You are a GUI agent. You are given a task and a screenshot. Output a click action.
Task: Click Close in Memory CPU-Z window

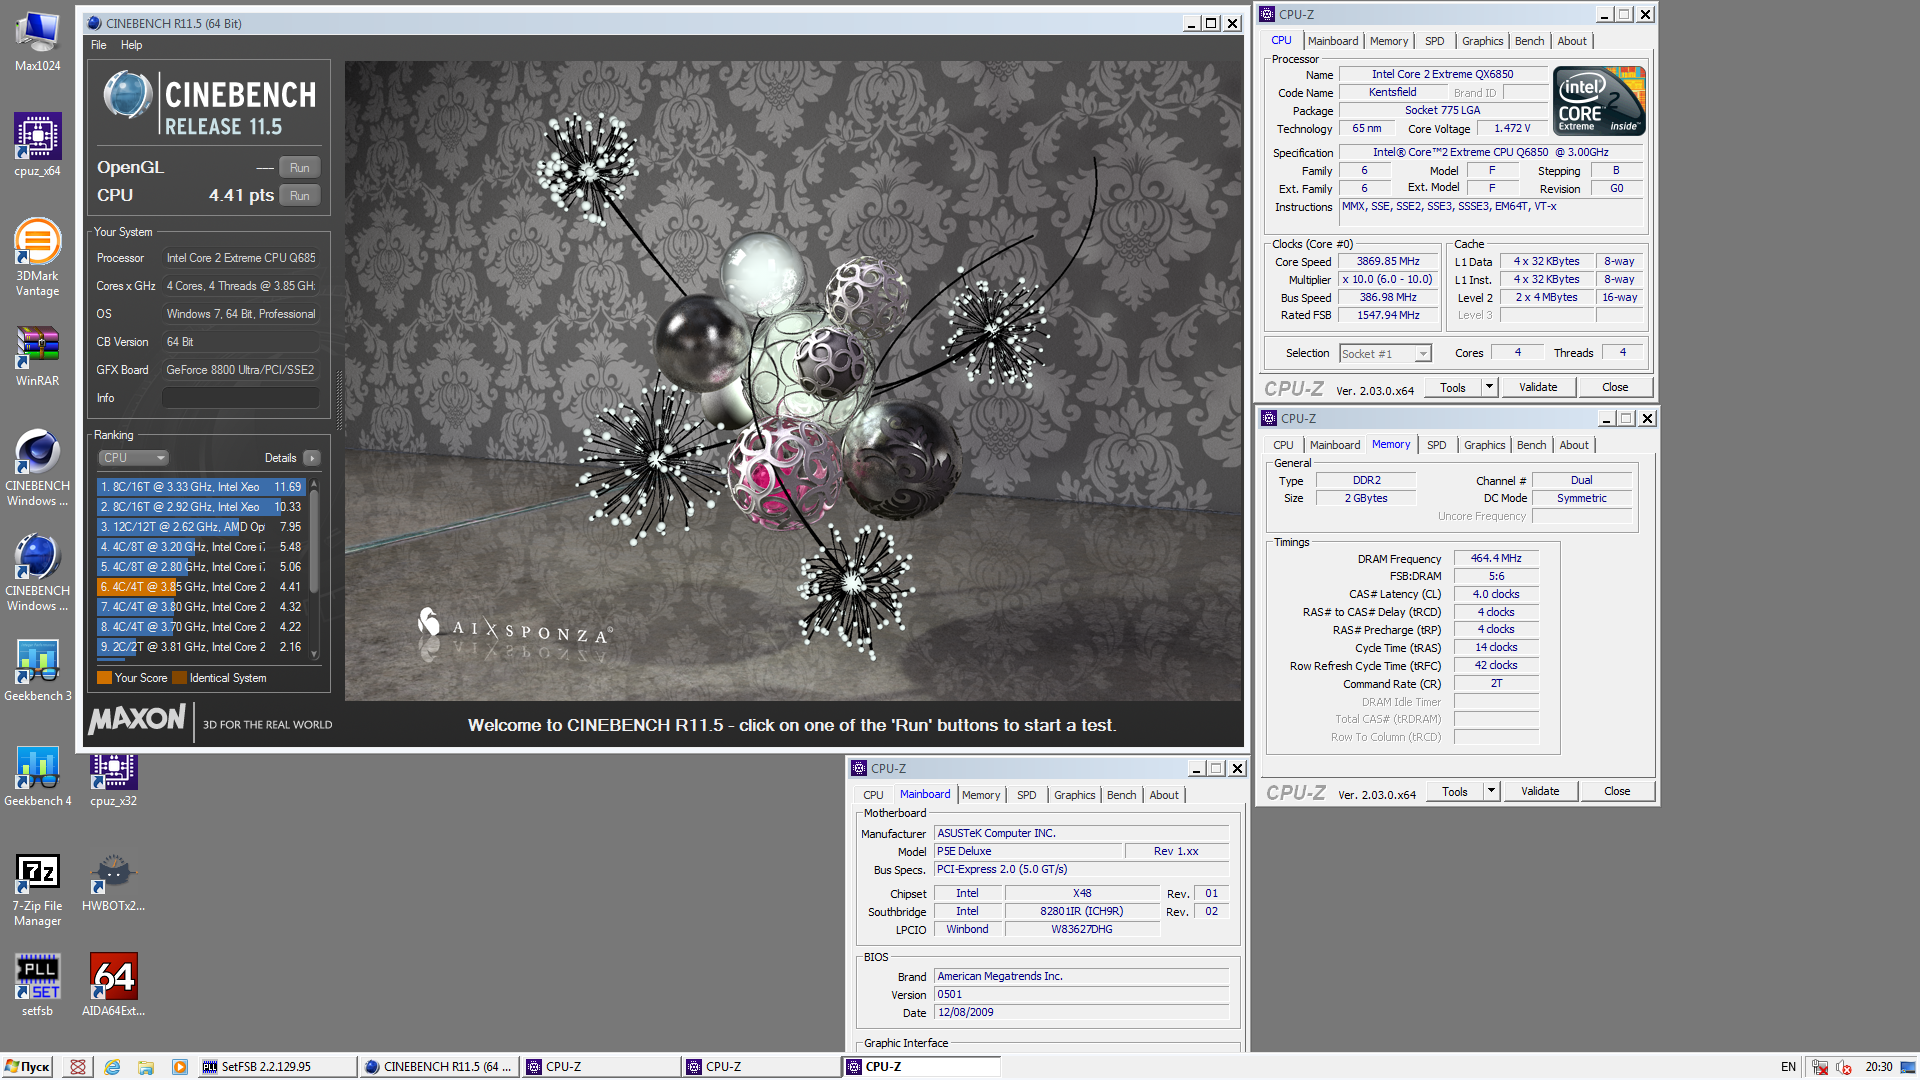click(1617, 791)
